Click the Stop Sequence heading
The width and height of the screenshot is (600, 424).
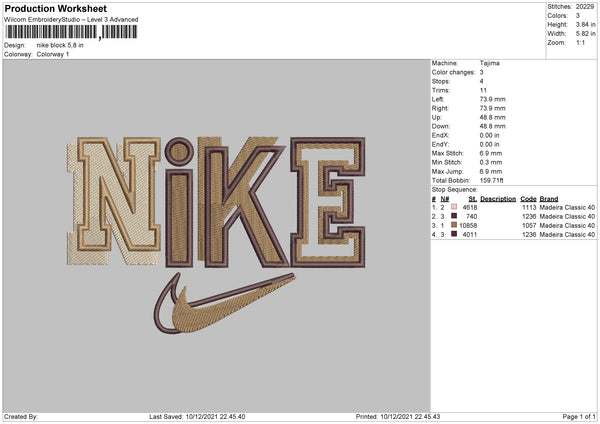pos(455,188)
